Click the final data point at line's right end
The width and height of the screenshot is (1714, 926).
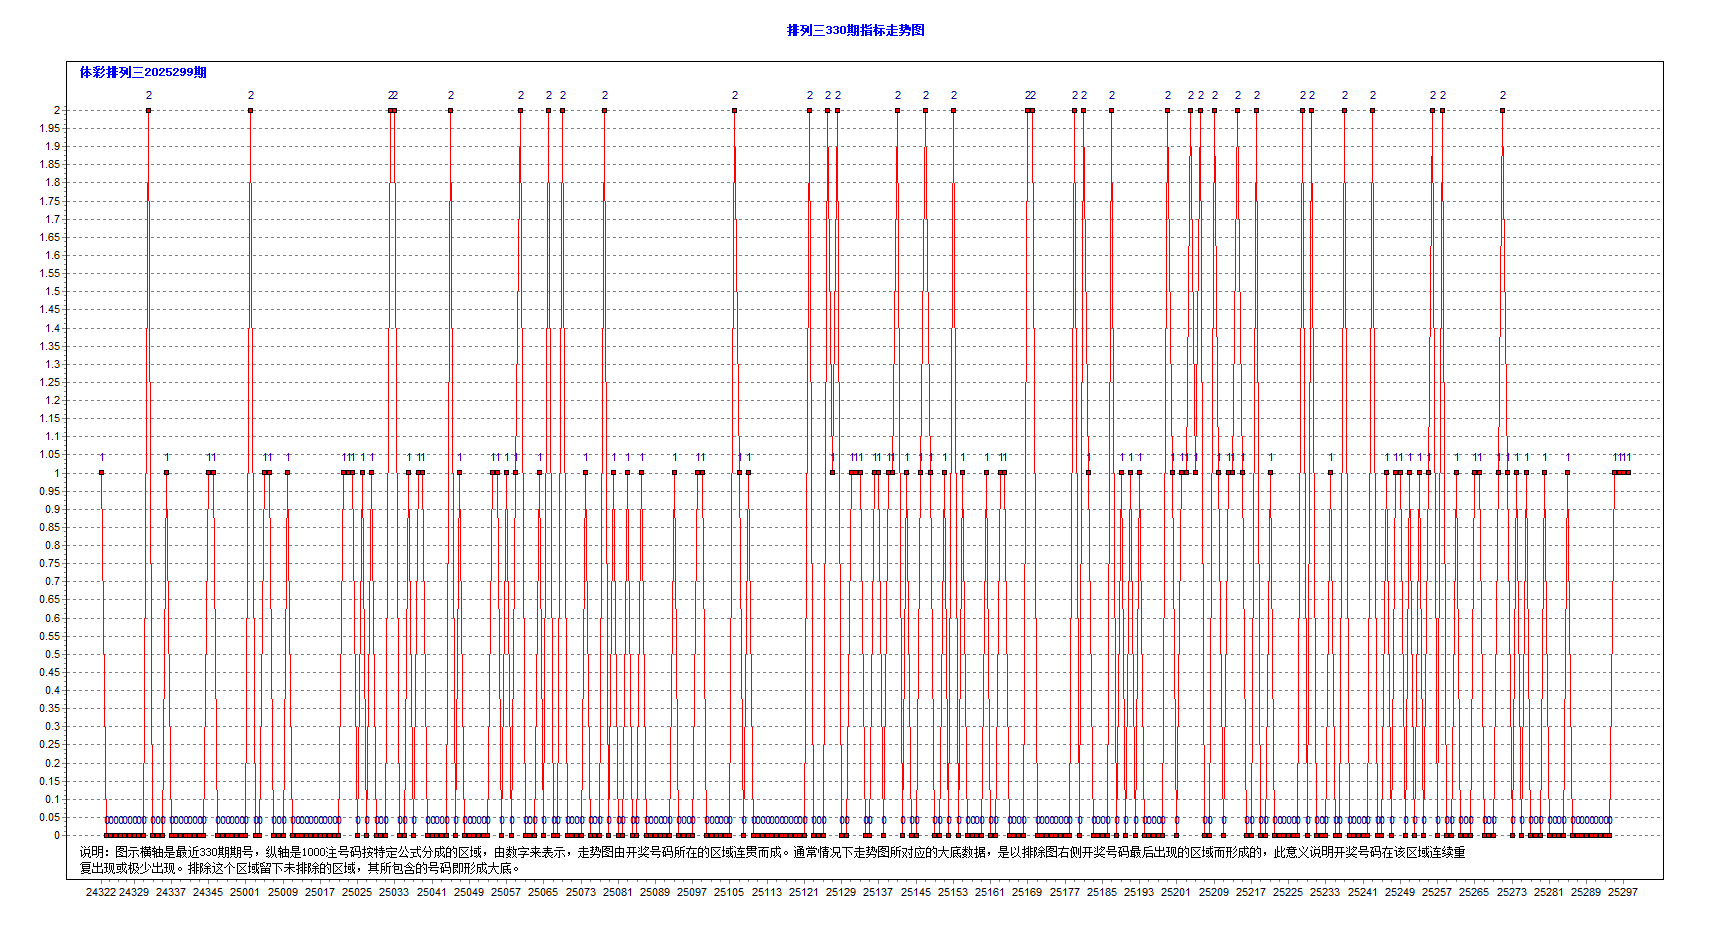coord(1628,473)
